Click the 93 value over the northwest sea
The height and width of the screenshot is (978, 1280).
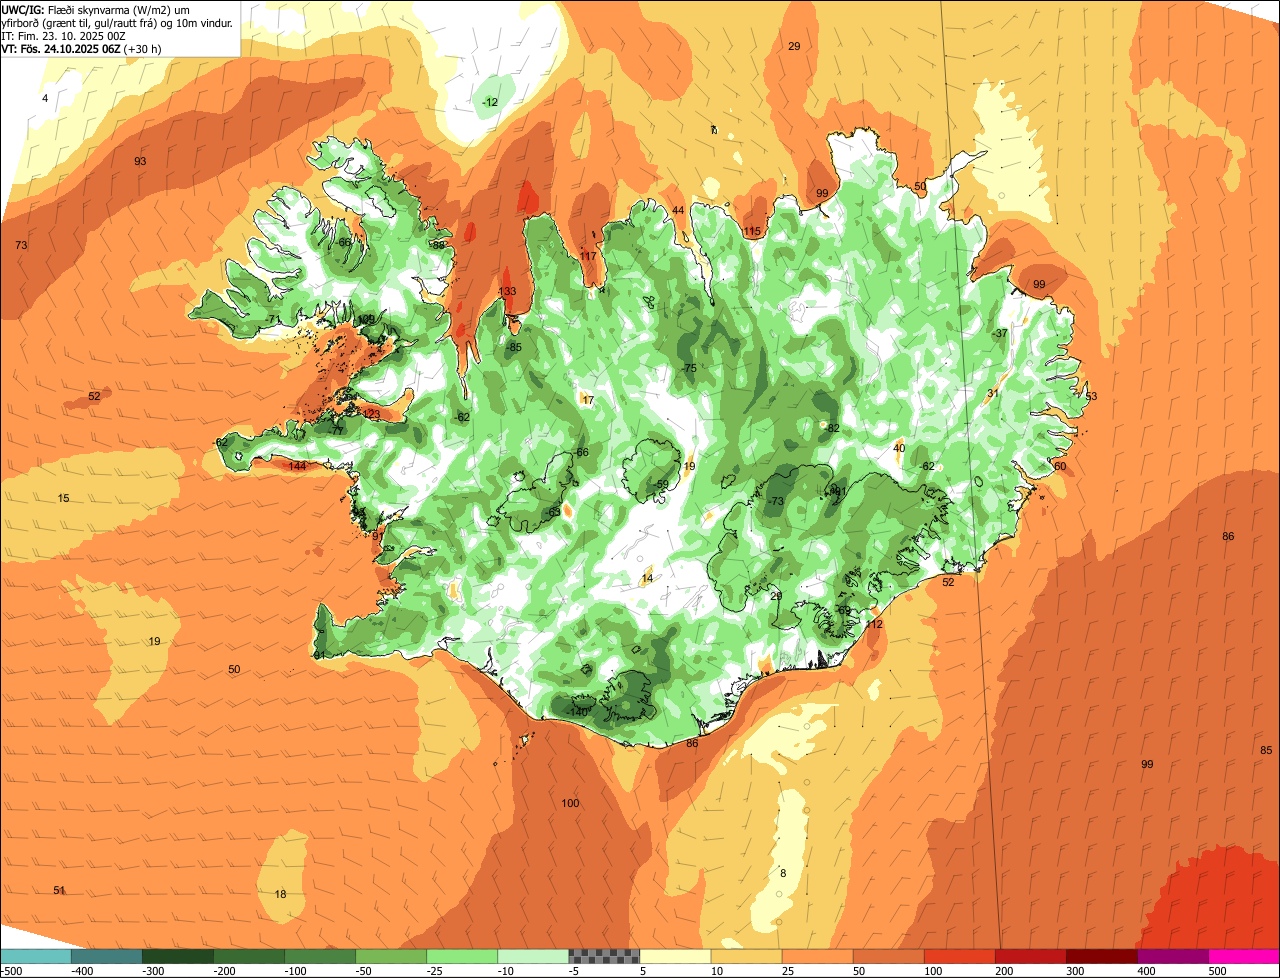140,161
